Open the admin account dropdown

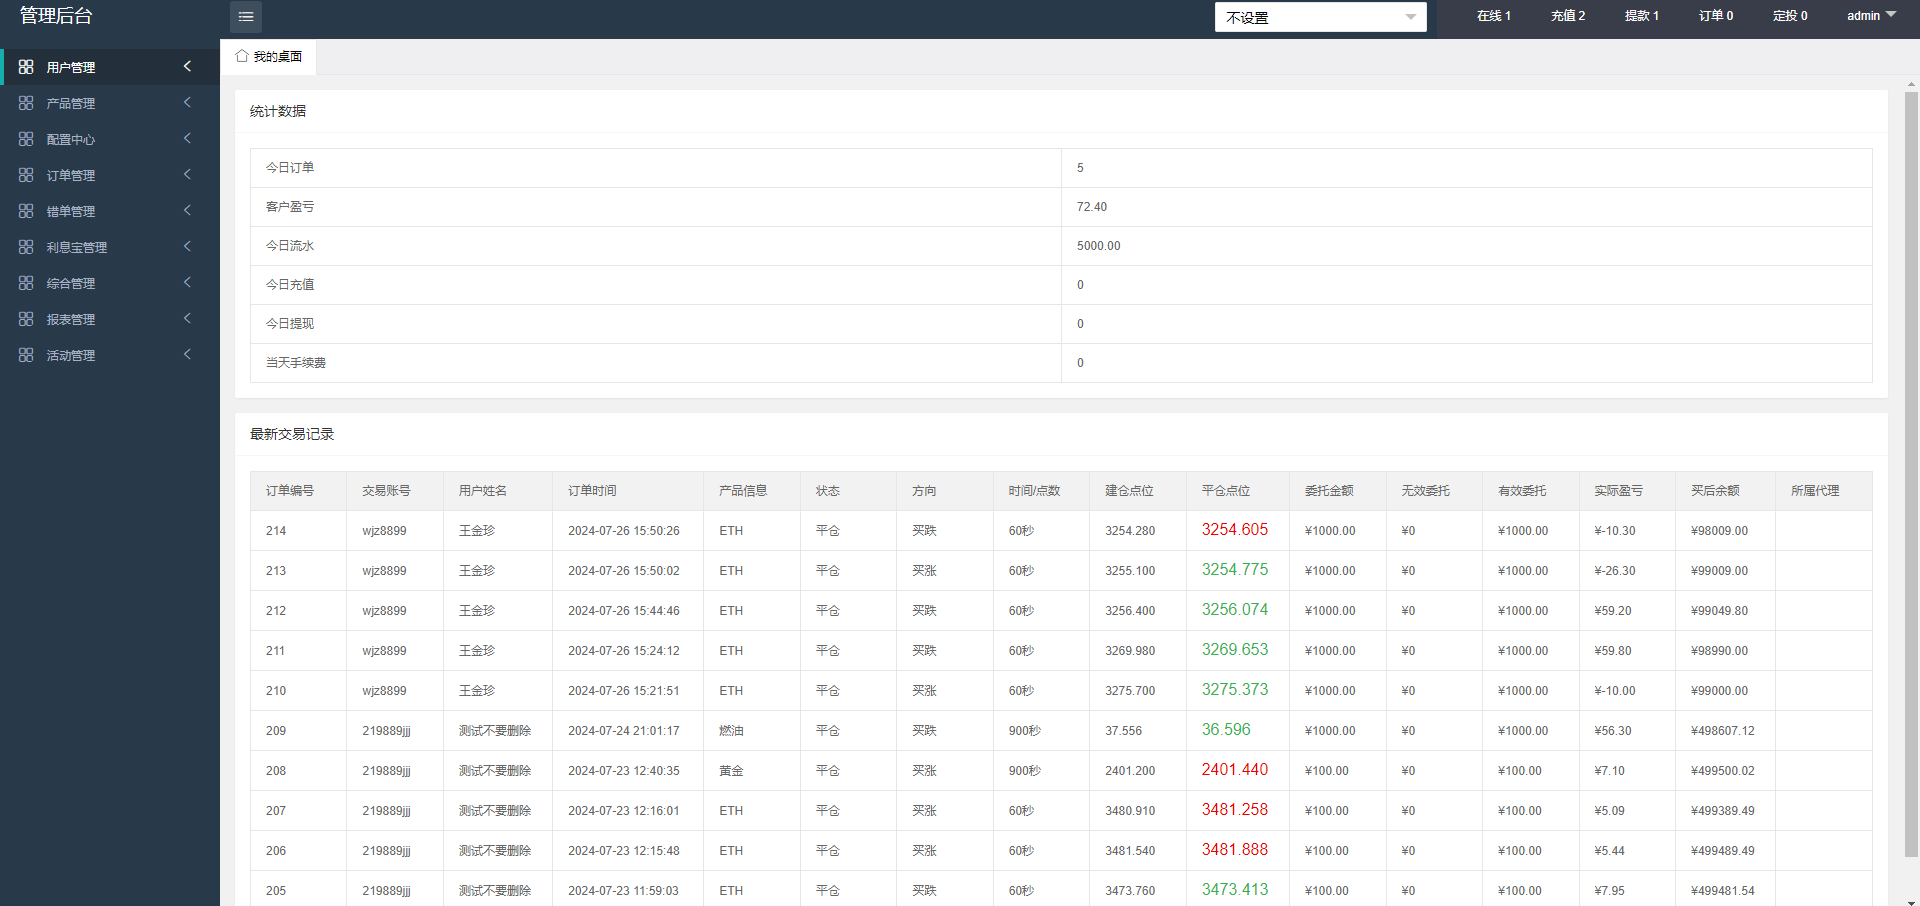[1870, 16]
